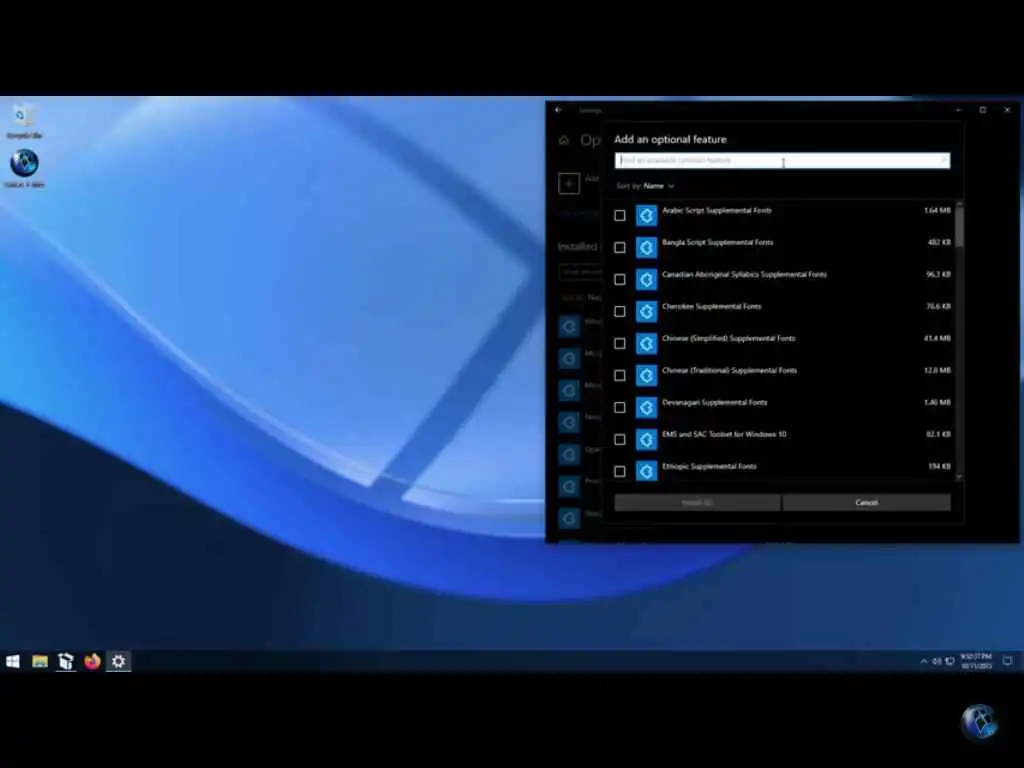Click the Bangla Script Supplemental Fonts feature icon

tap(647, 248)
